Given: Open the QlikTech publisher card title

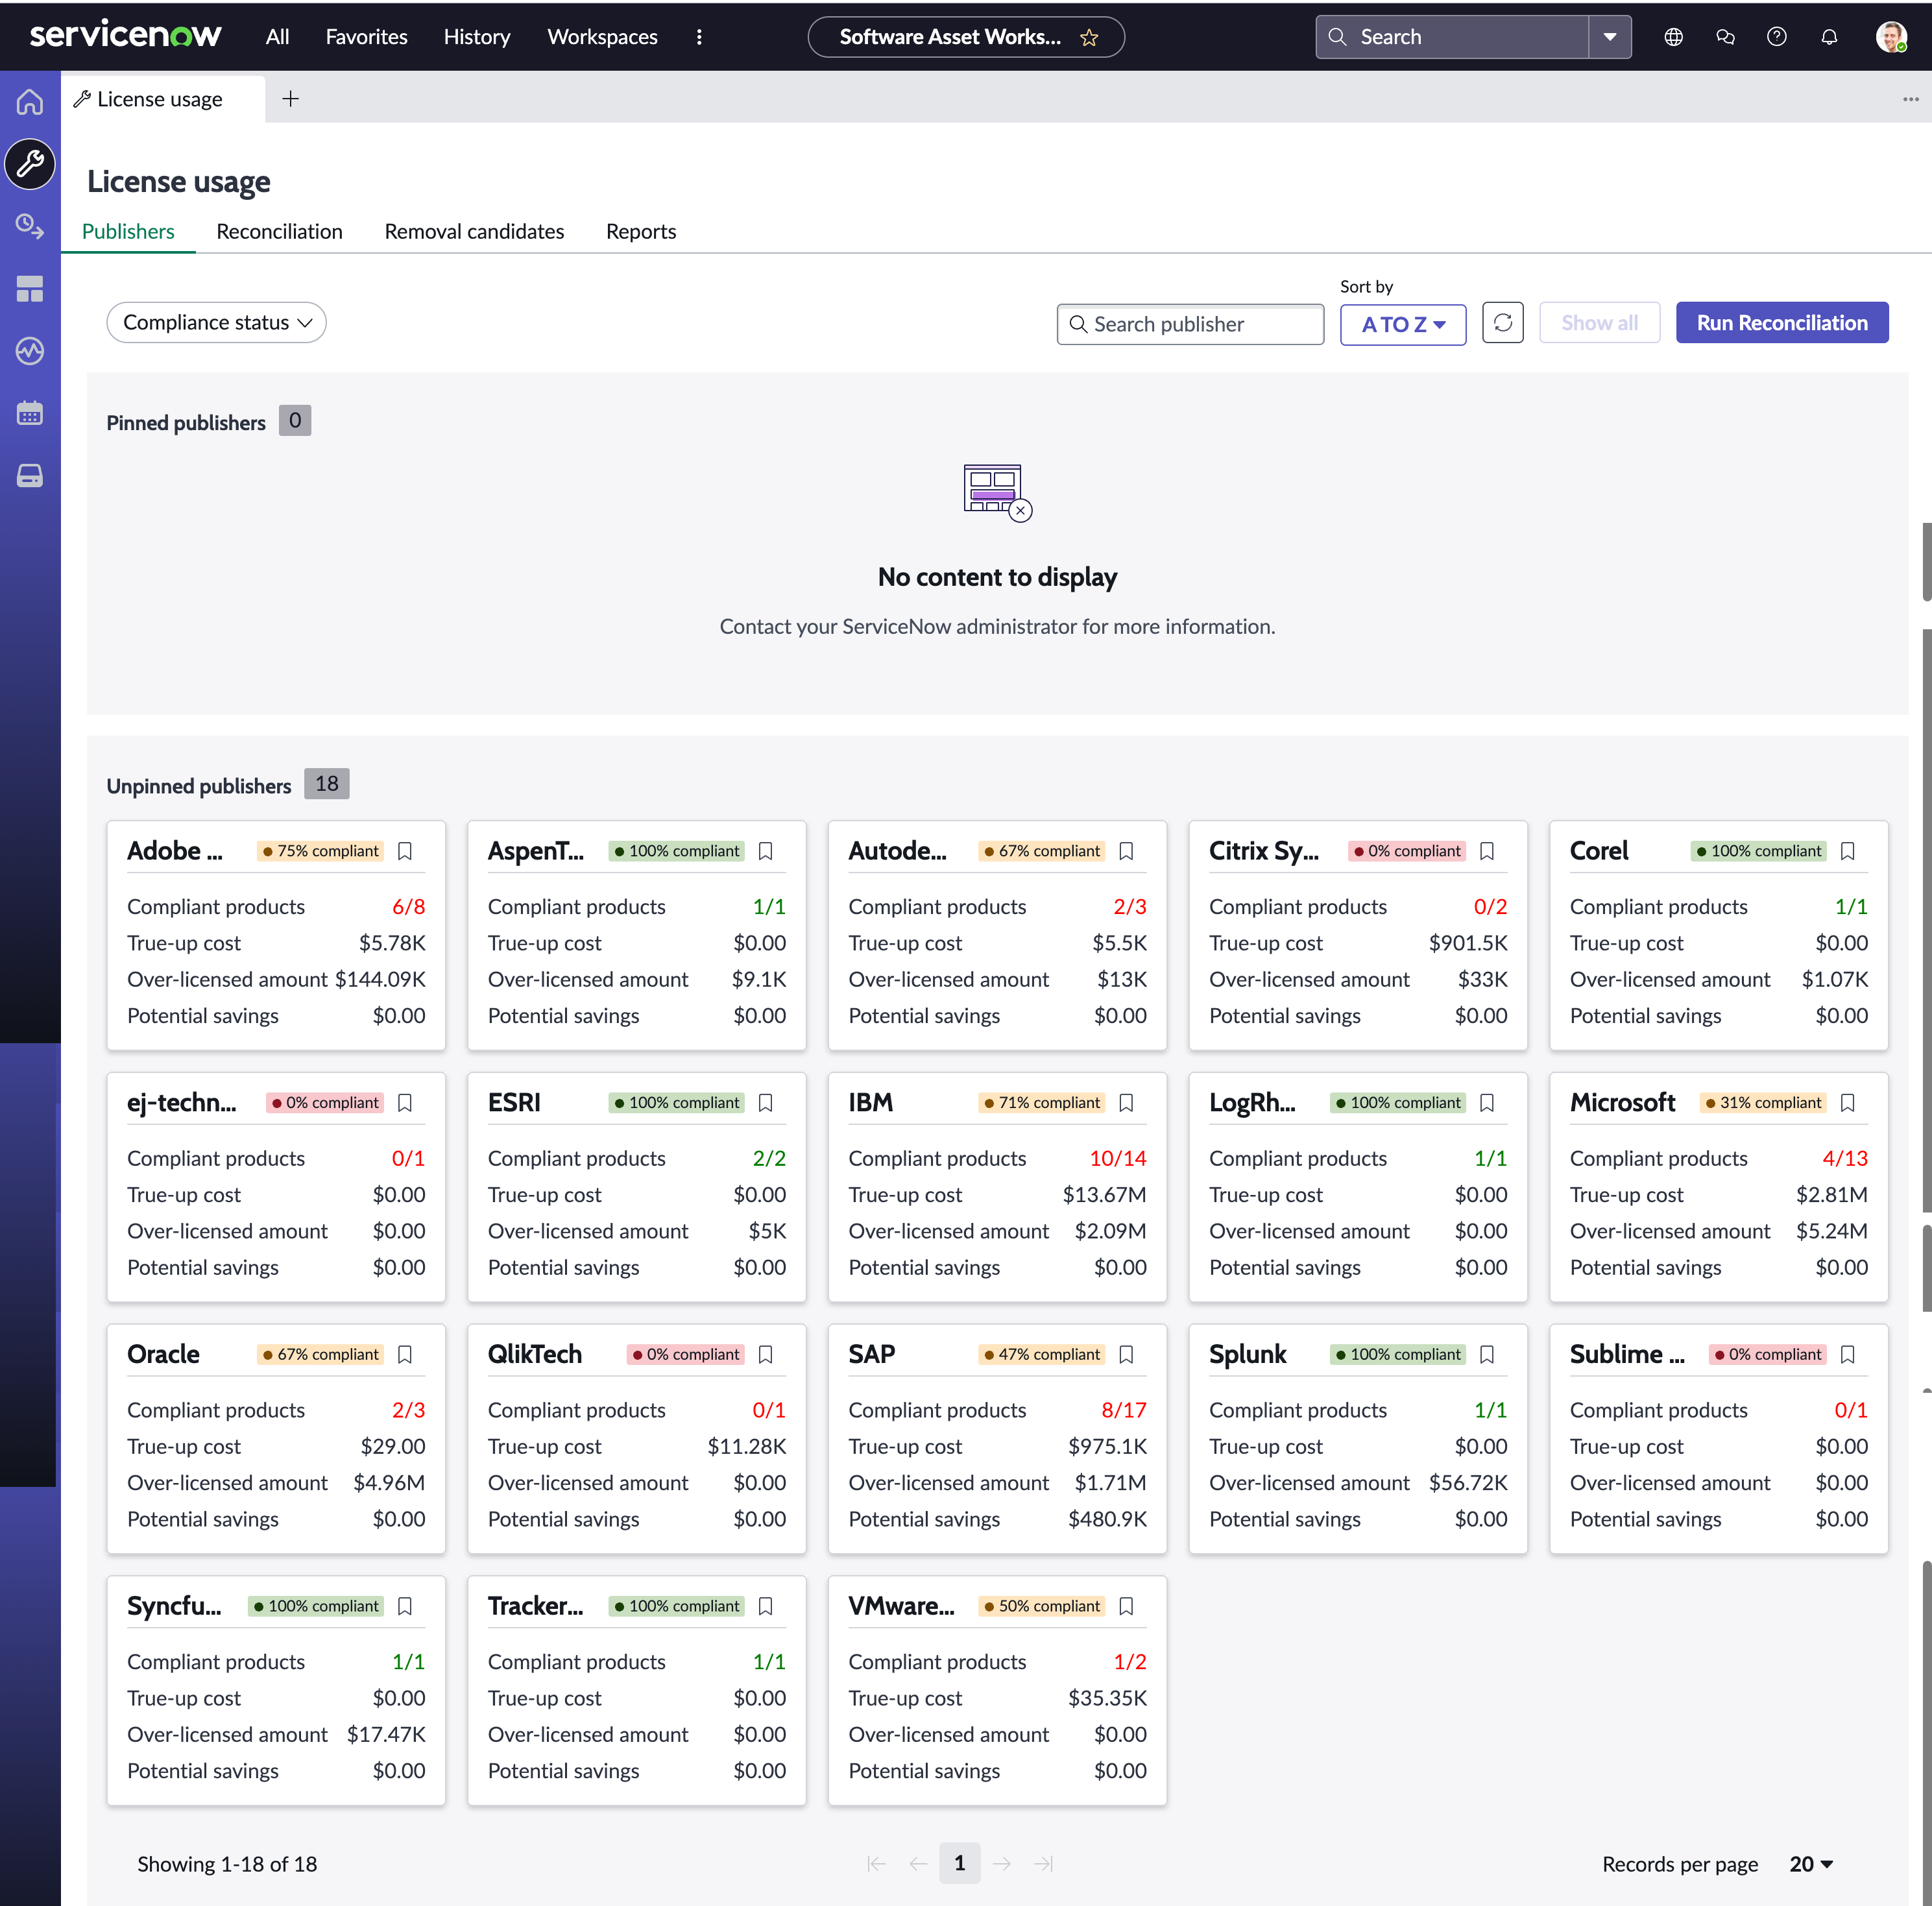Looking at the screenshot, I should tap(535, 1354).
